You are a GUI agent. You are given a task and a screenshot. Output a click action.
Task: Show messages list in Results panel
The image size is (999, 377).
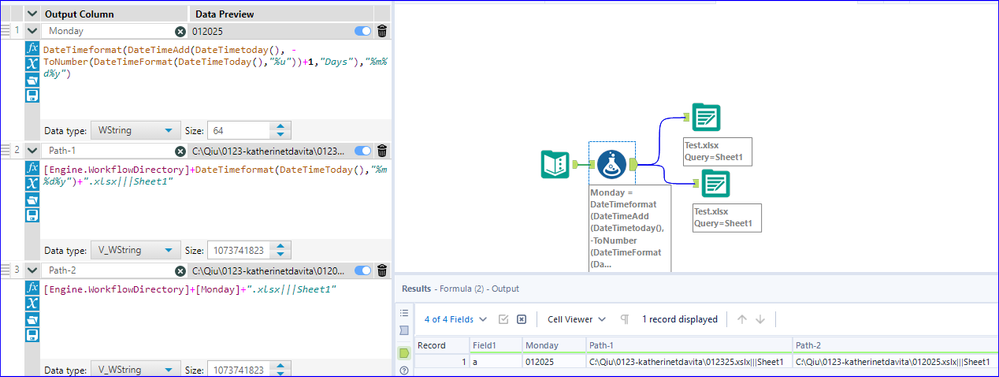(403, 313)
